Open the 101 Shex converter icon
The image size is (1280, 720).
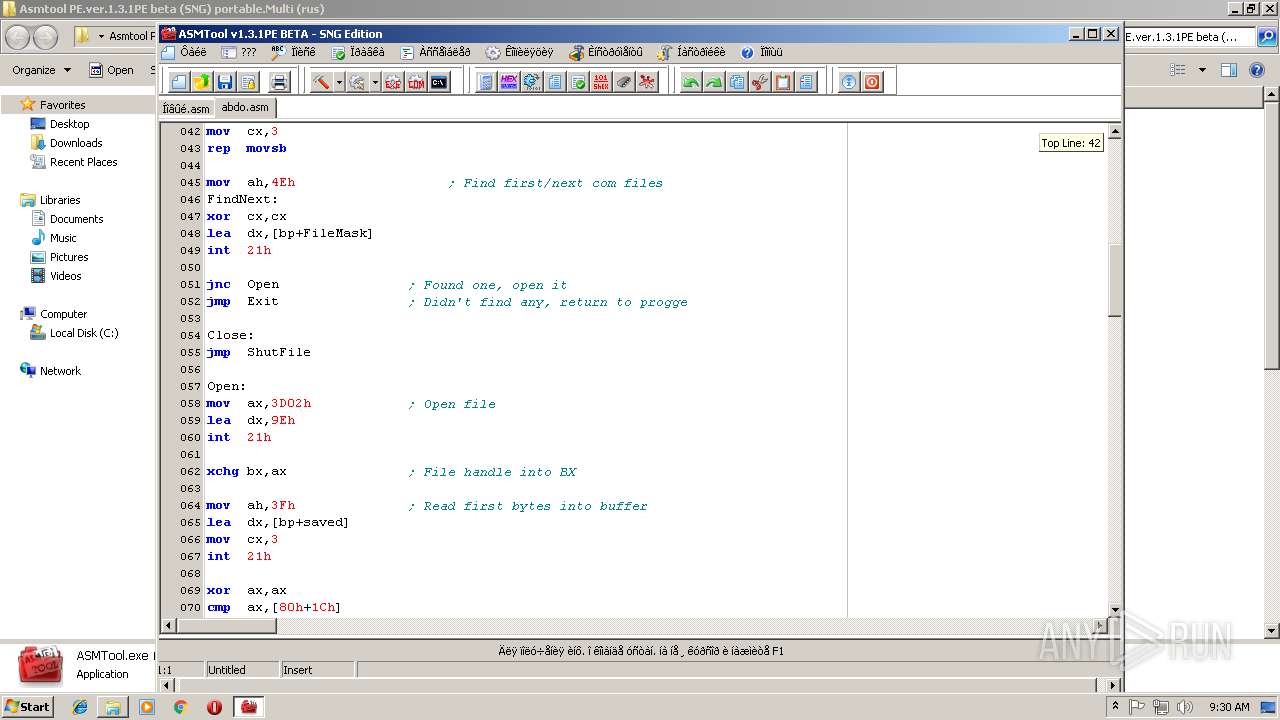pos(601,82)
